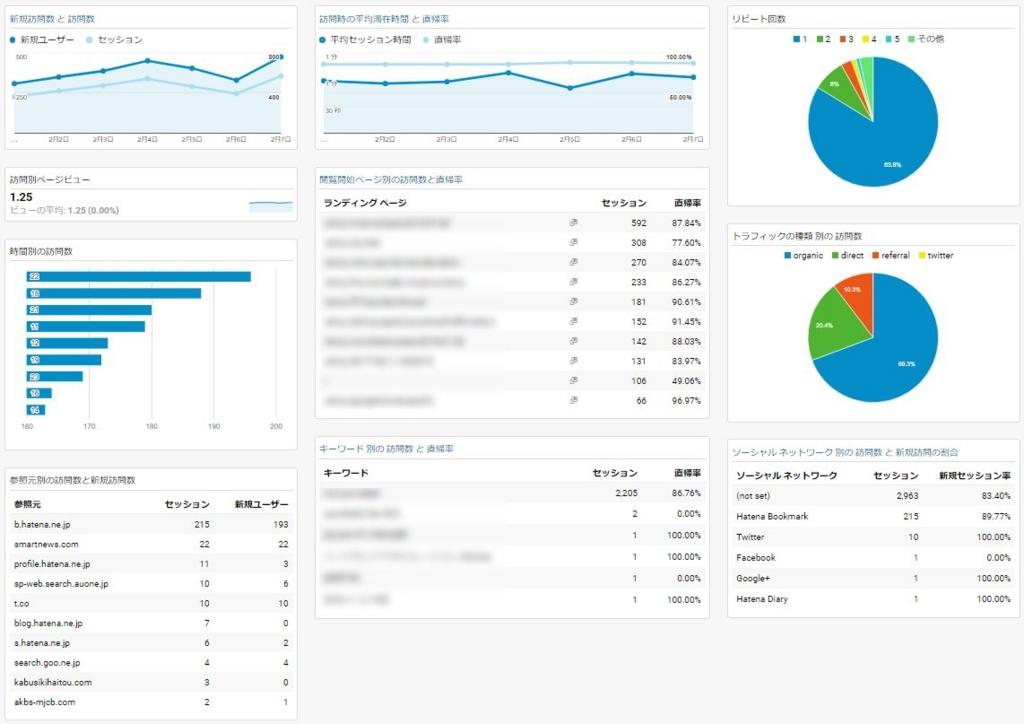
Task: Select the その他 legend swatch in repeat chart
Action: tap(912, 39)
